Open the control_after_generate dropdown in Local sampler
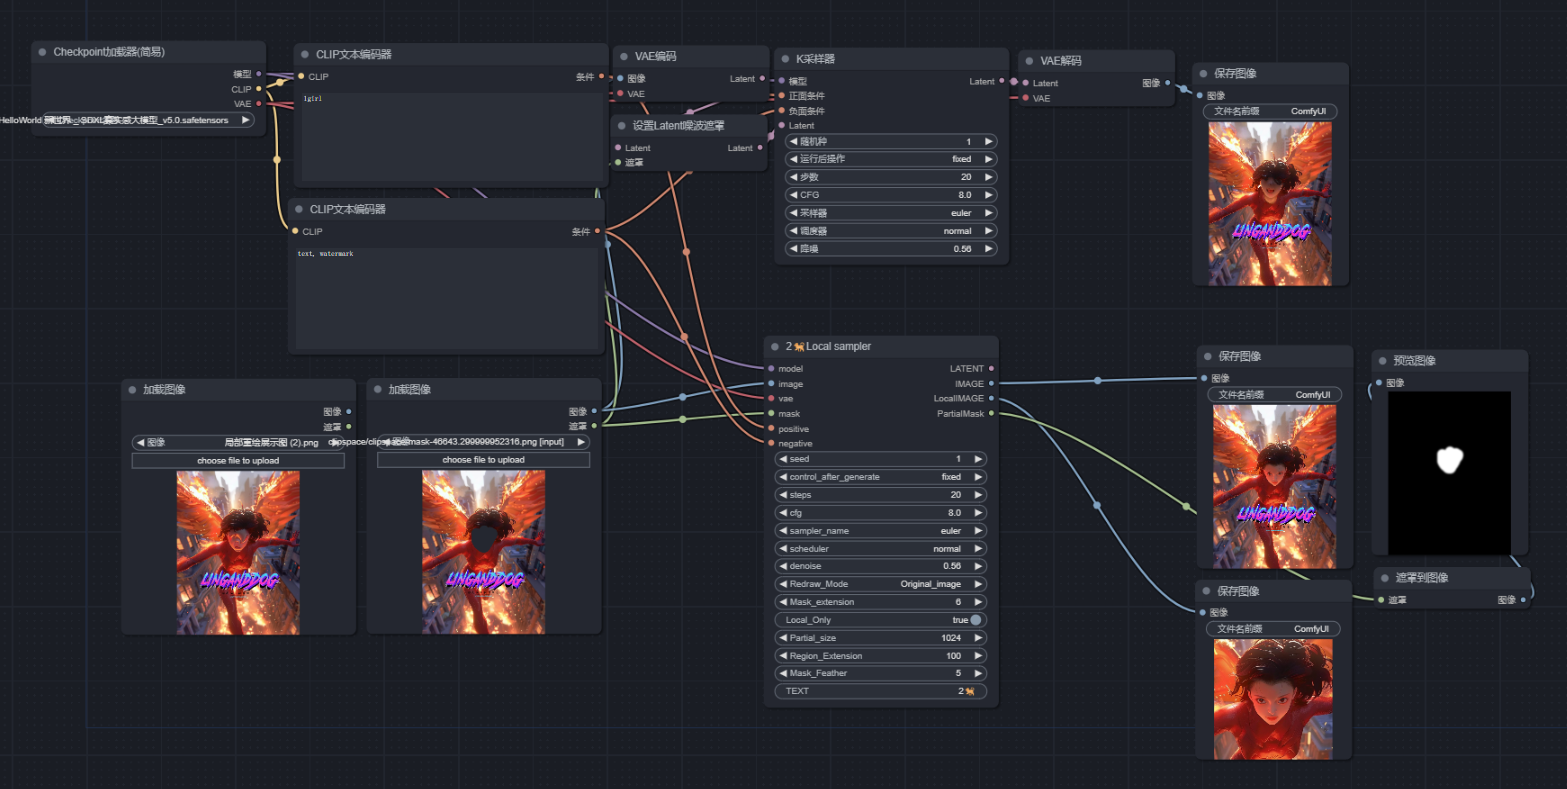Screen dimensions: 1567x789 click(x=880, y=477)
